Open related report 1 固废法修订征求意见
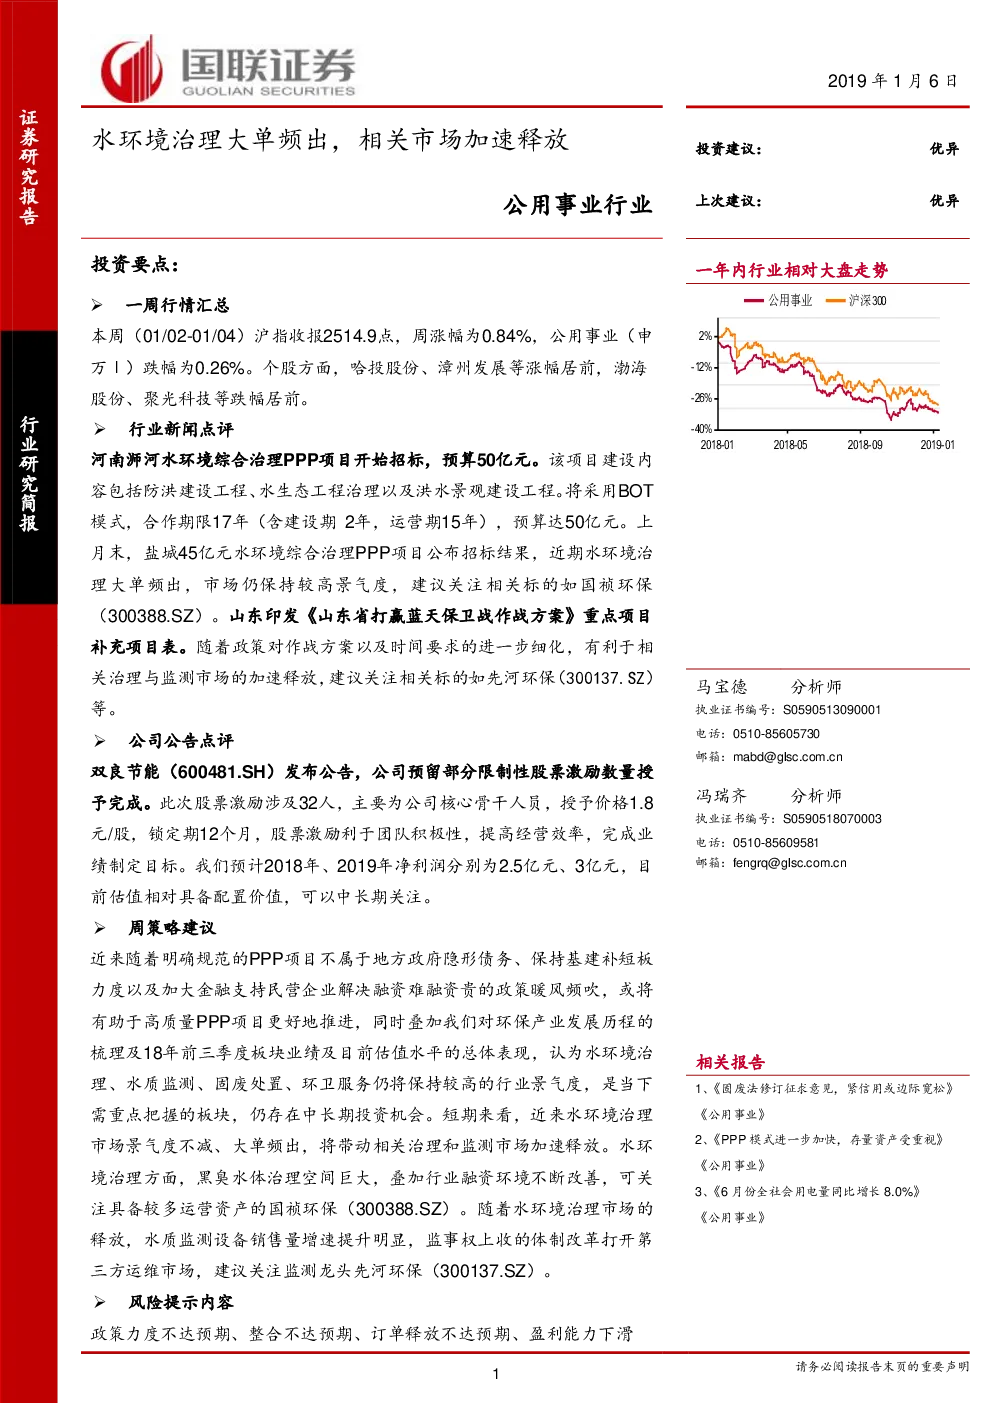992x1403 pixels. pyautogui.click(x=826, y=1088)
